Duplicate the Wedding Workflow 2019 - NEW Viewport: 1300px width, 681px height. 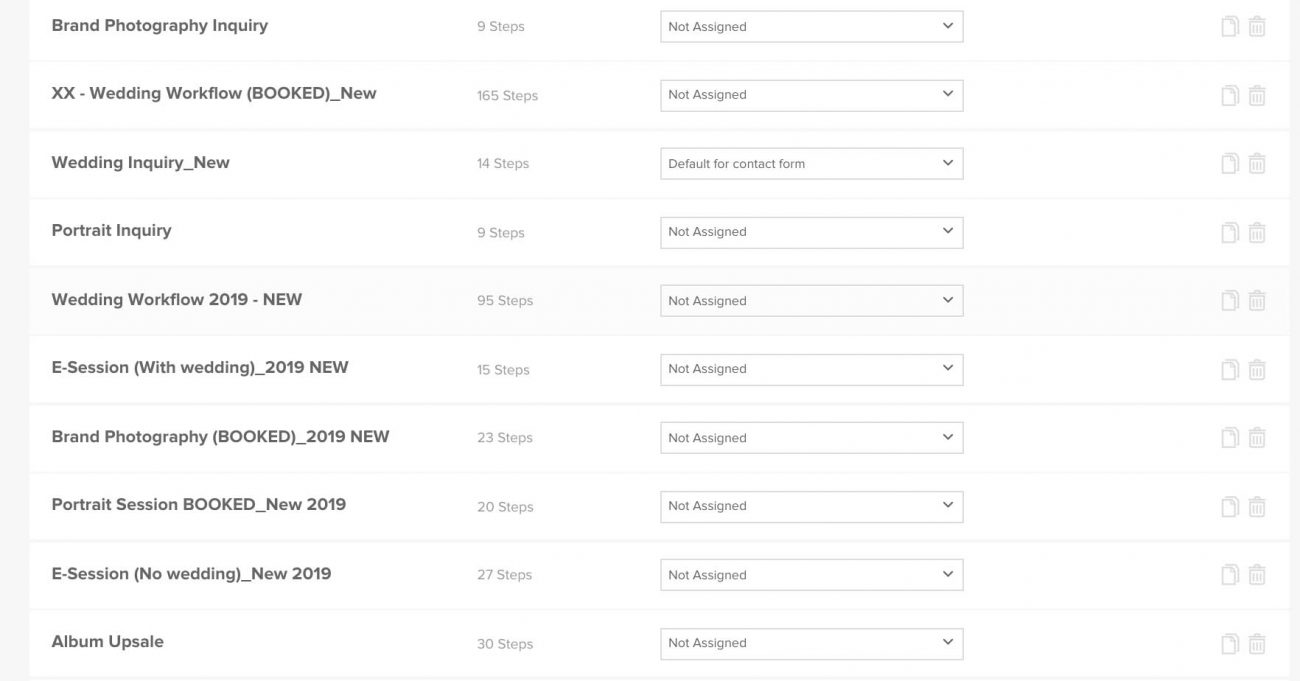1230,301
